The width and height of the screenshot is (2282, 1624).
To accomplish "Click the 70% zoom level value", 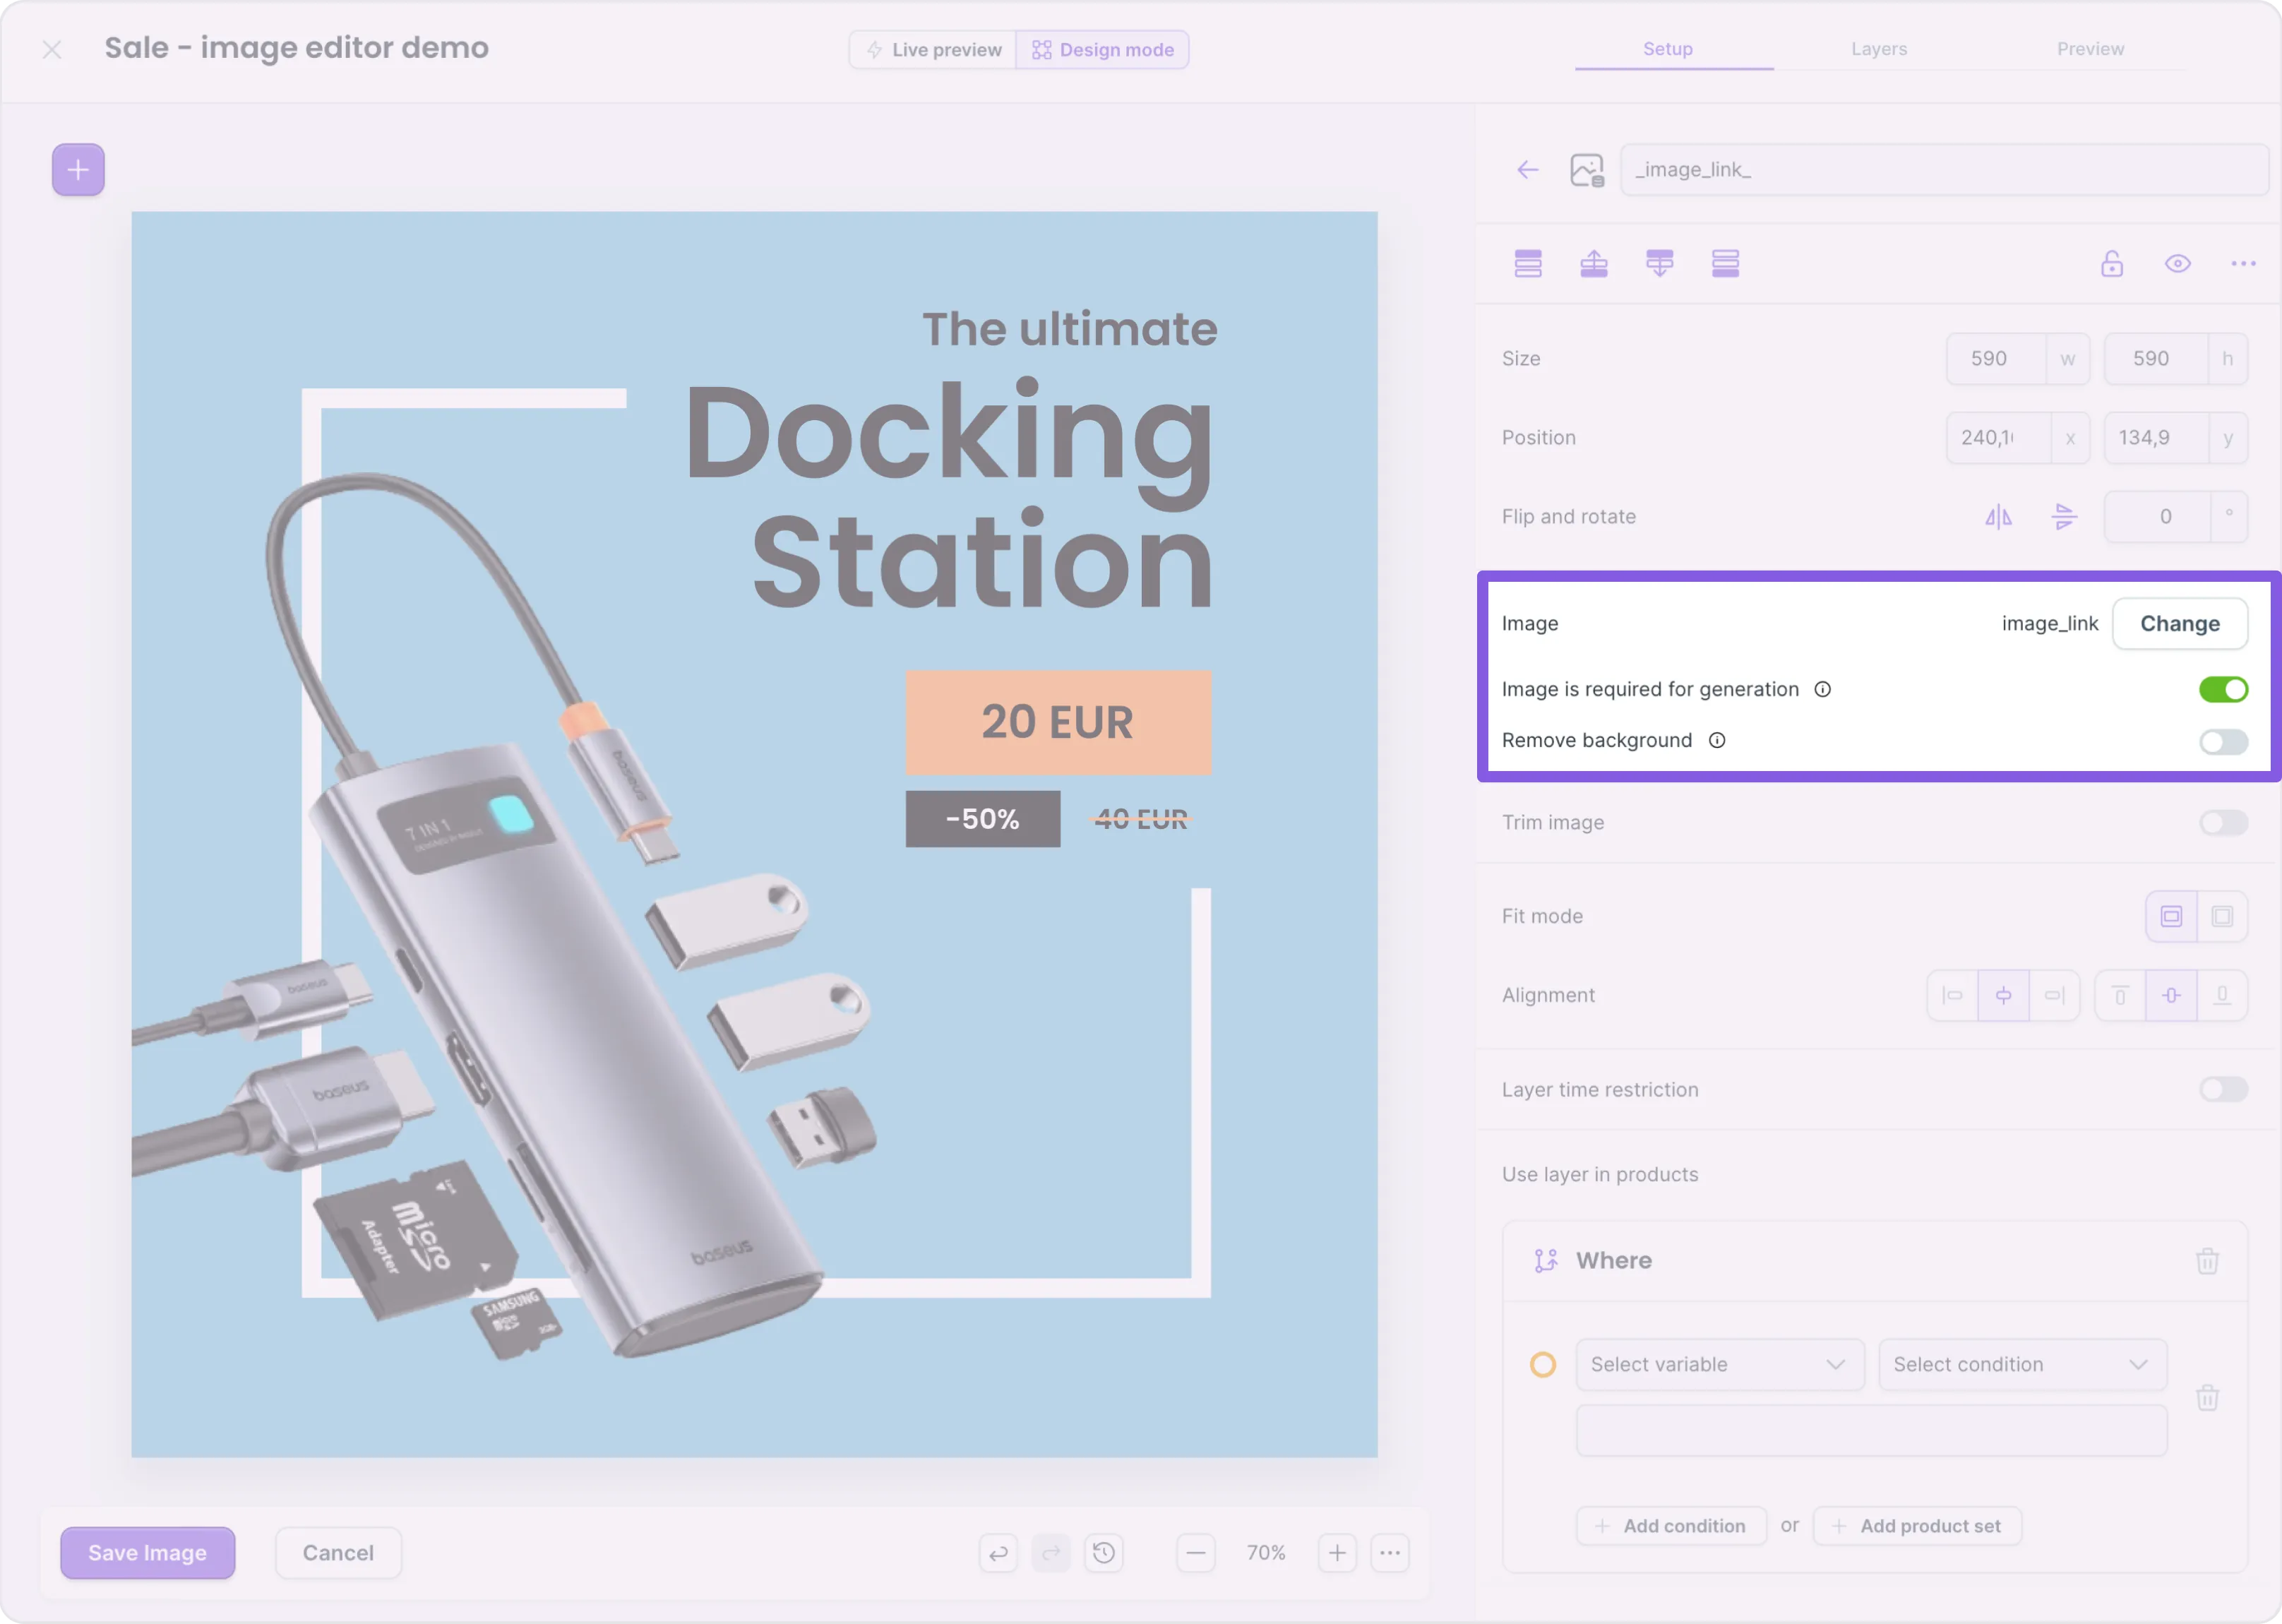I will pos(1266,1552).
